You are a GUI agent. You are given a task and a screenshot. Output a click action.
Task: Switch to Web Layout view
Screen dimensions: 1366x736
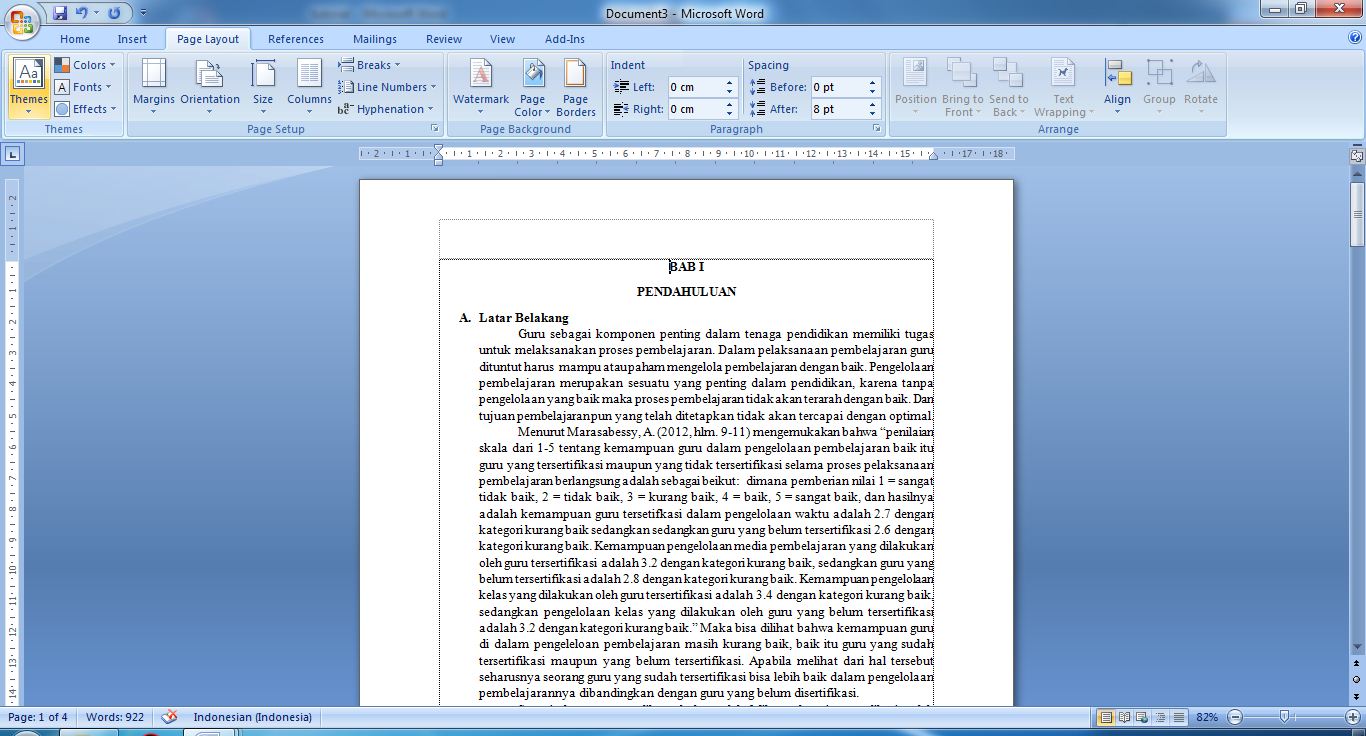(1143, 717)
